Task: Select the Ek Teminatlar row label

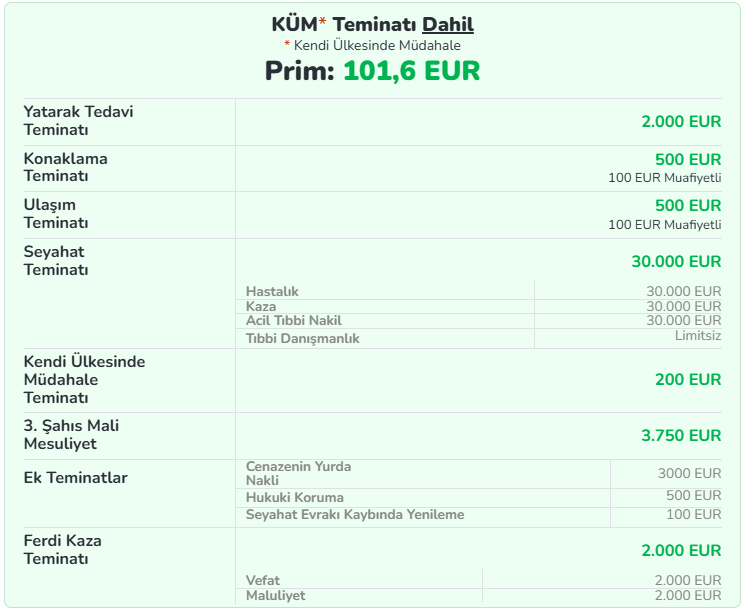Action: pyautogui.click(x=75, y=478)
